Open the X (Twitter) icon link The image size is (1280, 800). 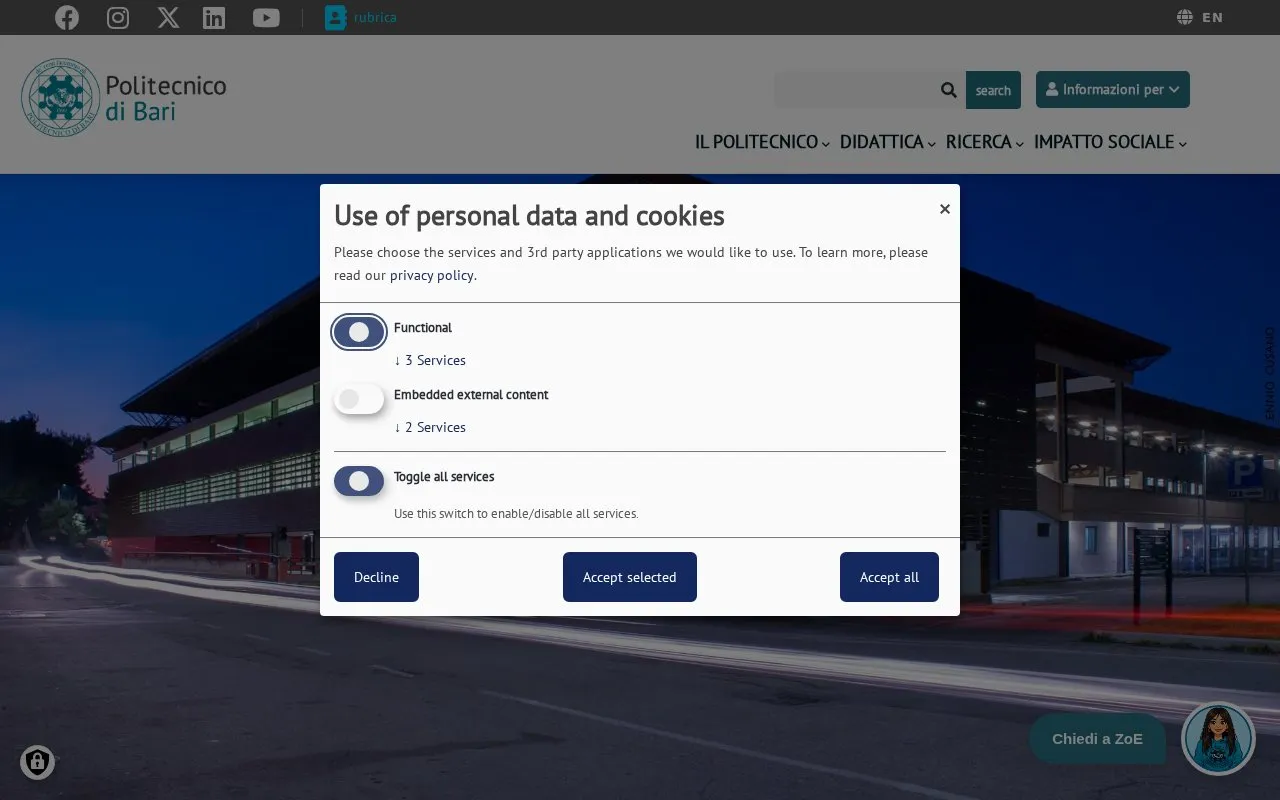click(168, 17)
